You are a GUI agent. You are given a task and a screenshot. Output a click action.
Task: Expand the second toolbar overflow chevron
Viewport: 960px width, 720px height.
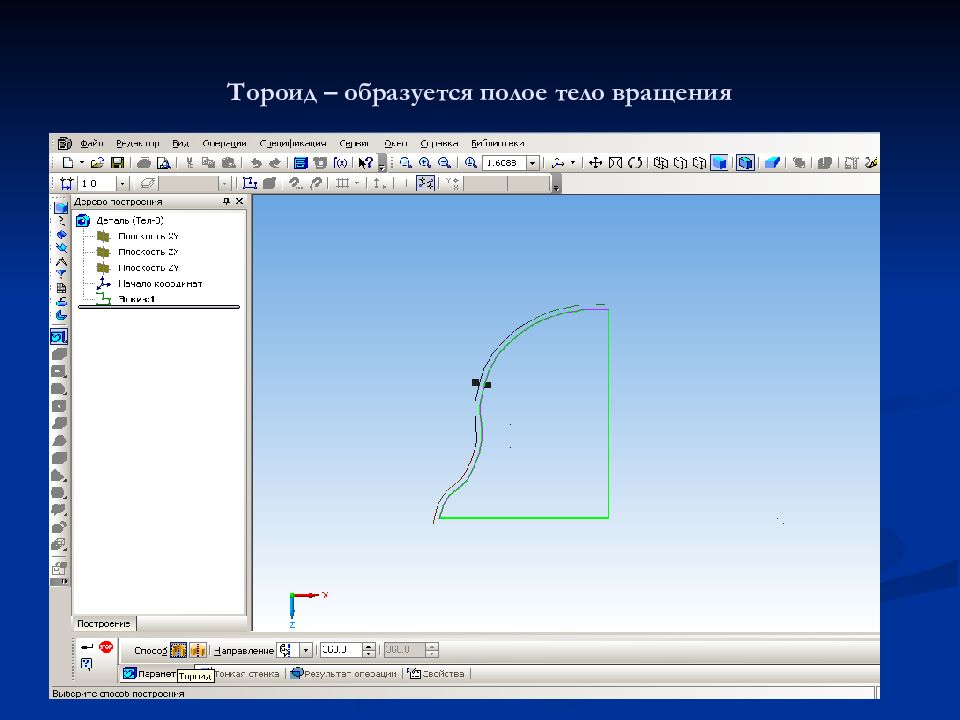[556, 184]
